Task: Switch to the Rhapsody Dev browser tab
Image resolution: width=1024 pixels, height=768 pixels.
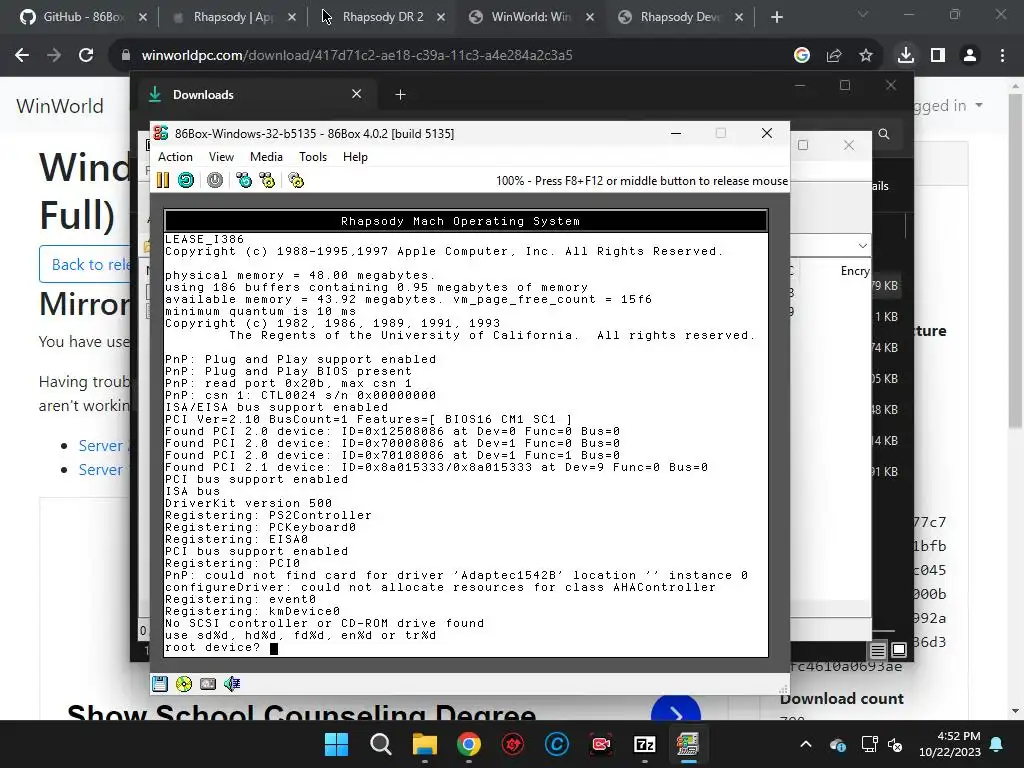Action: coord(680,17)
